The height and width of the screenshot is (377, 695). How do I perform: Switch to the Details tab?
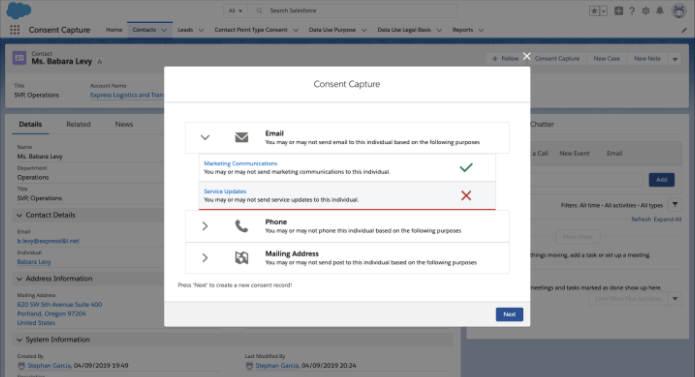[30, 124]
